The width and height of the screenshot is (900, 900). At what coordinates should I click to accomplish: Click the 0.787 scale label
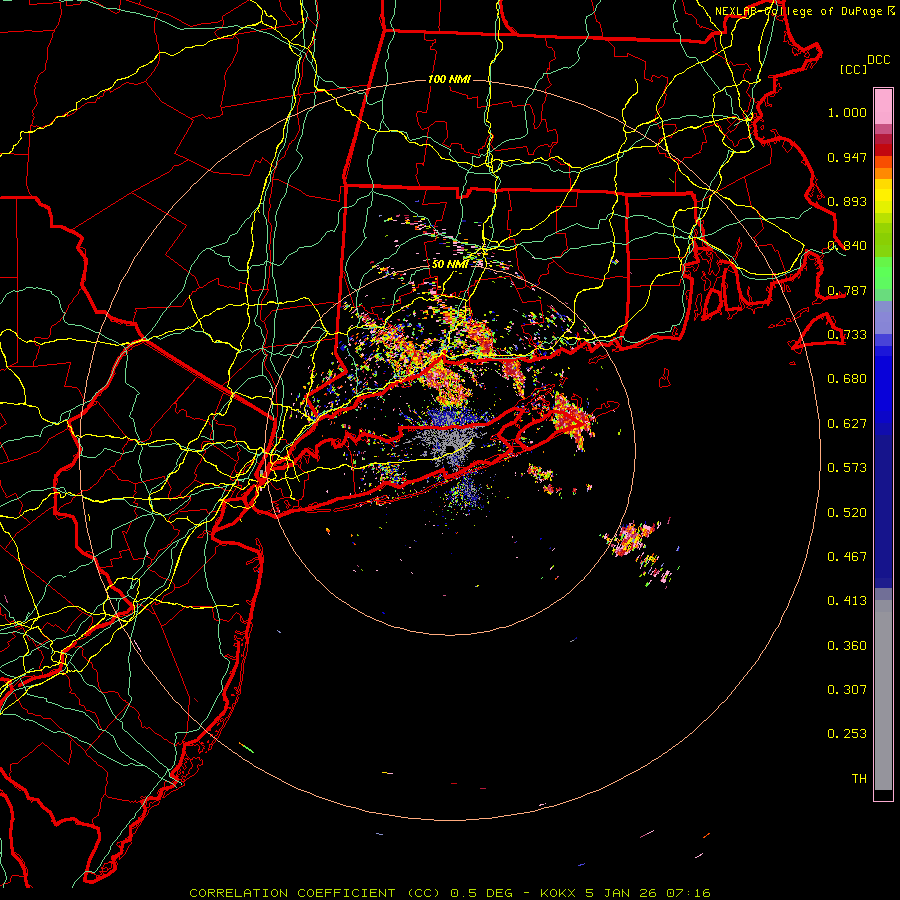click(x=847, y=290)
